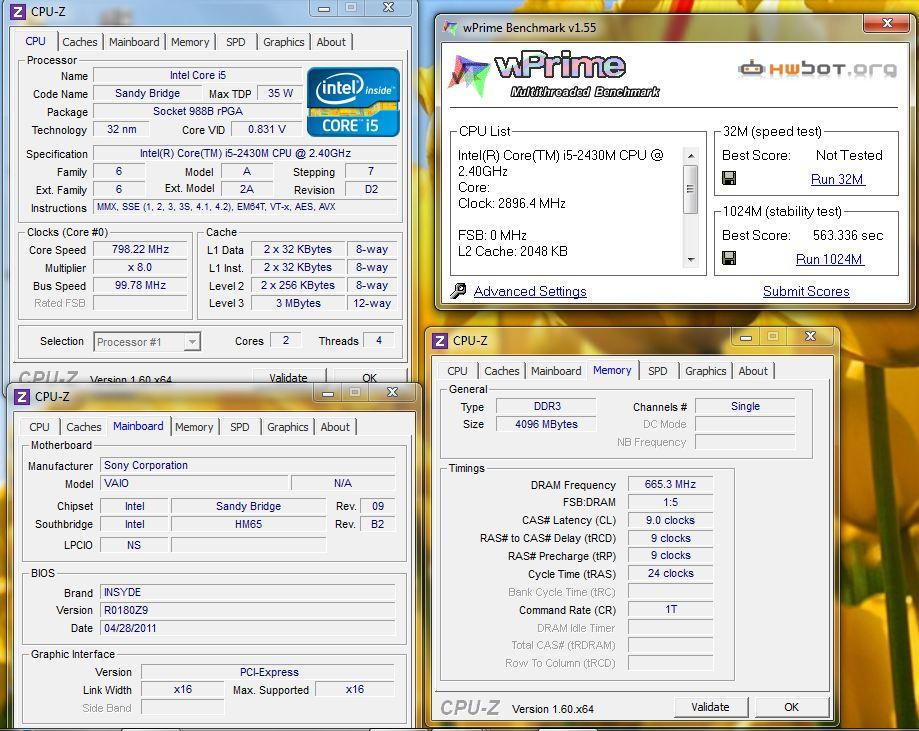Select Memory tab in Mainboard CPU-Z window
919x731 pixels.
(194, 427)
